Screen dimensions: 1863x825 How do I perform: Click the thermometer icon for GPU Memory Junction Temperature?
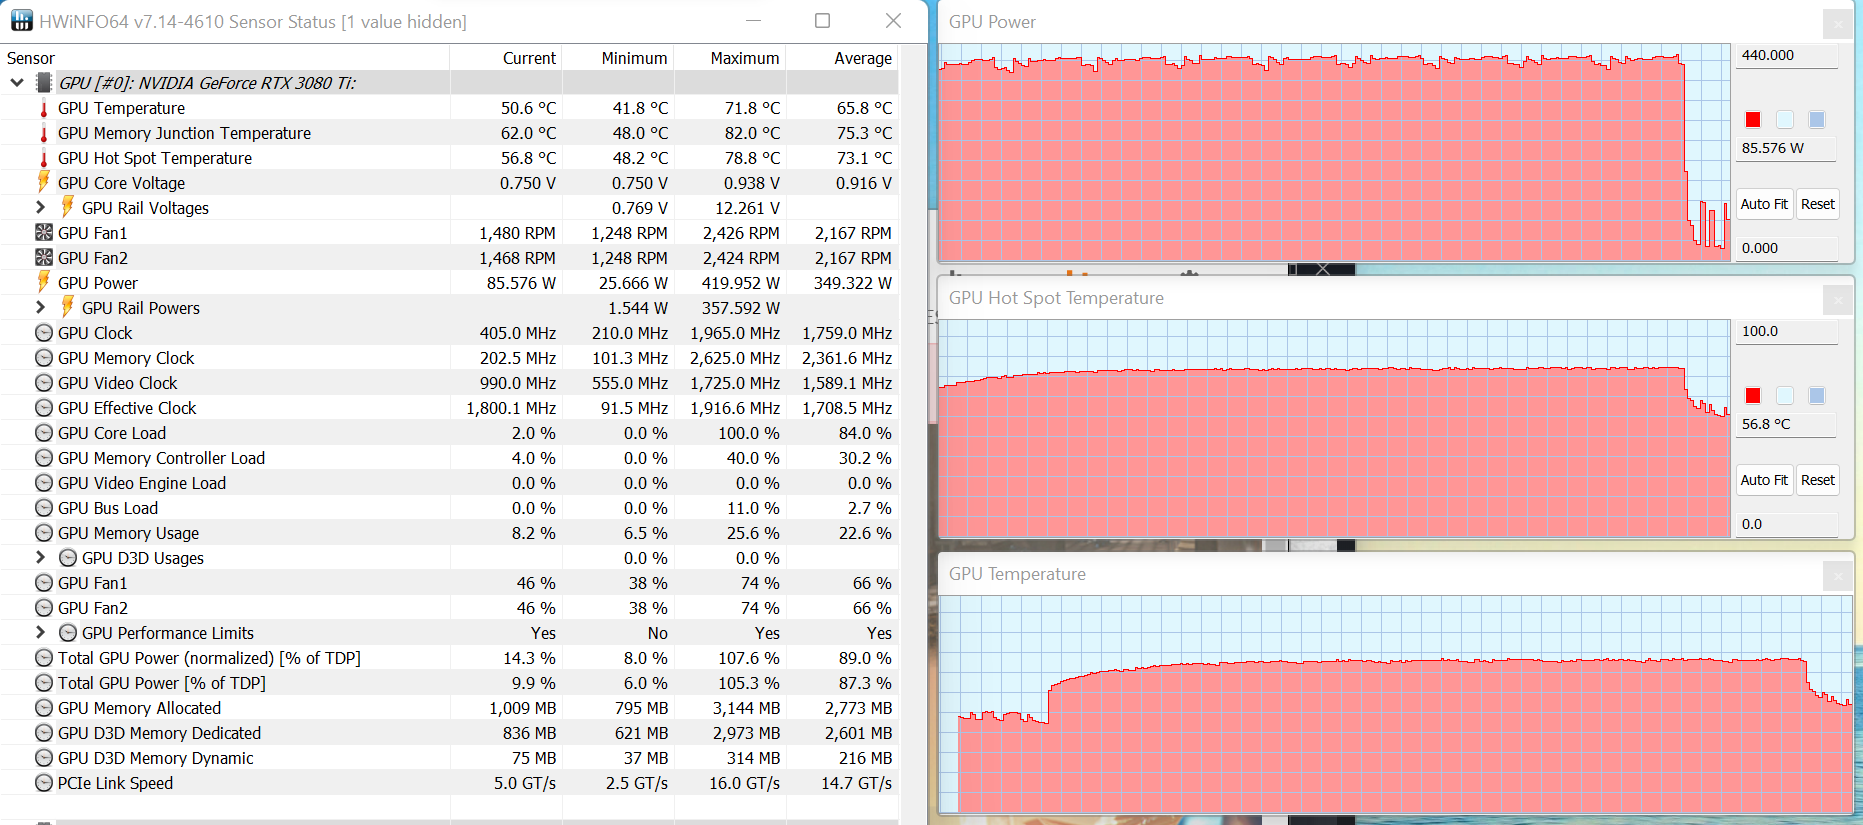(44, 133)
